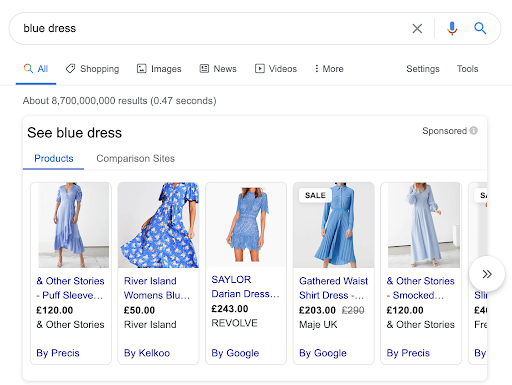Open search Tools
Image resolution: width=512 pixels, height=385 pixels.
(x=467, y=69)
